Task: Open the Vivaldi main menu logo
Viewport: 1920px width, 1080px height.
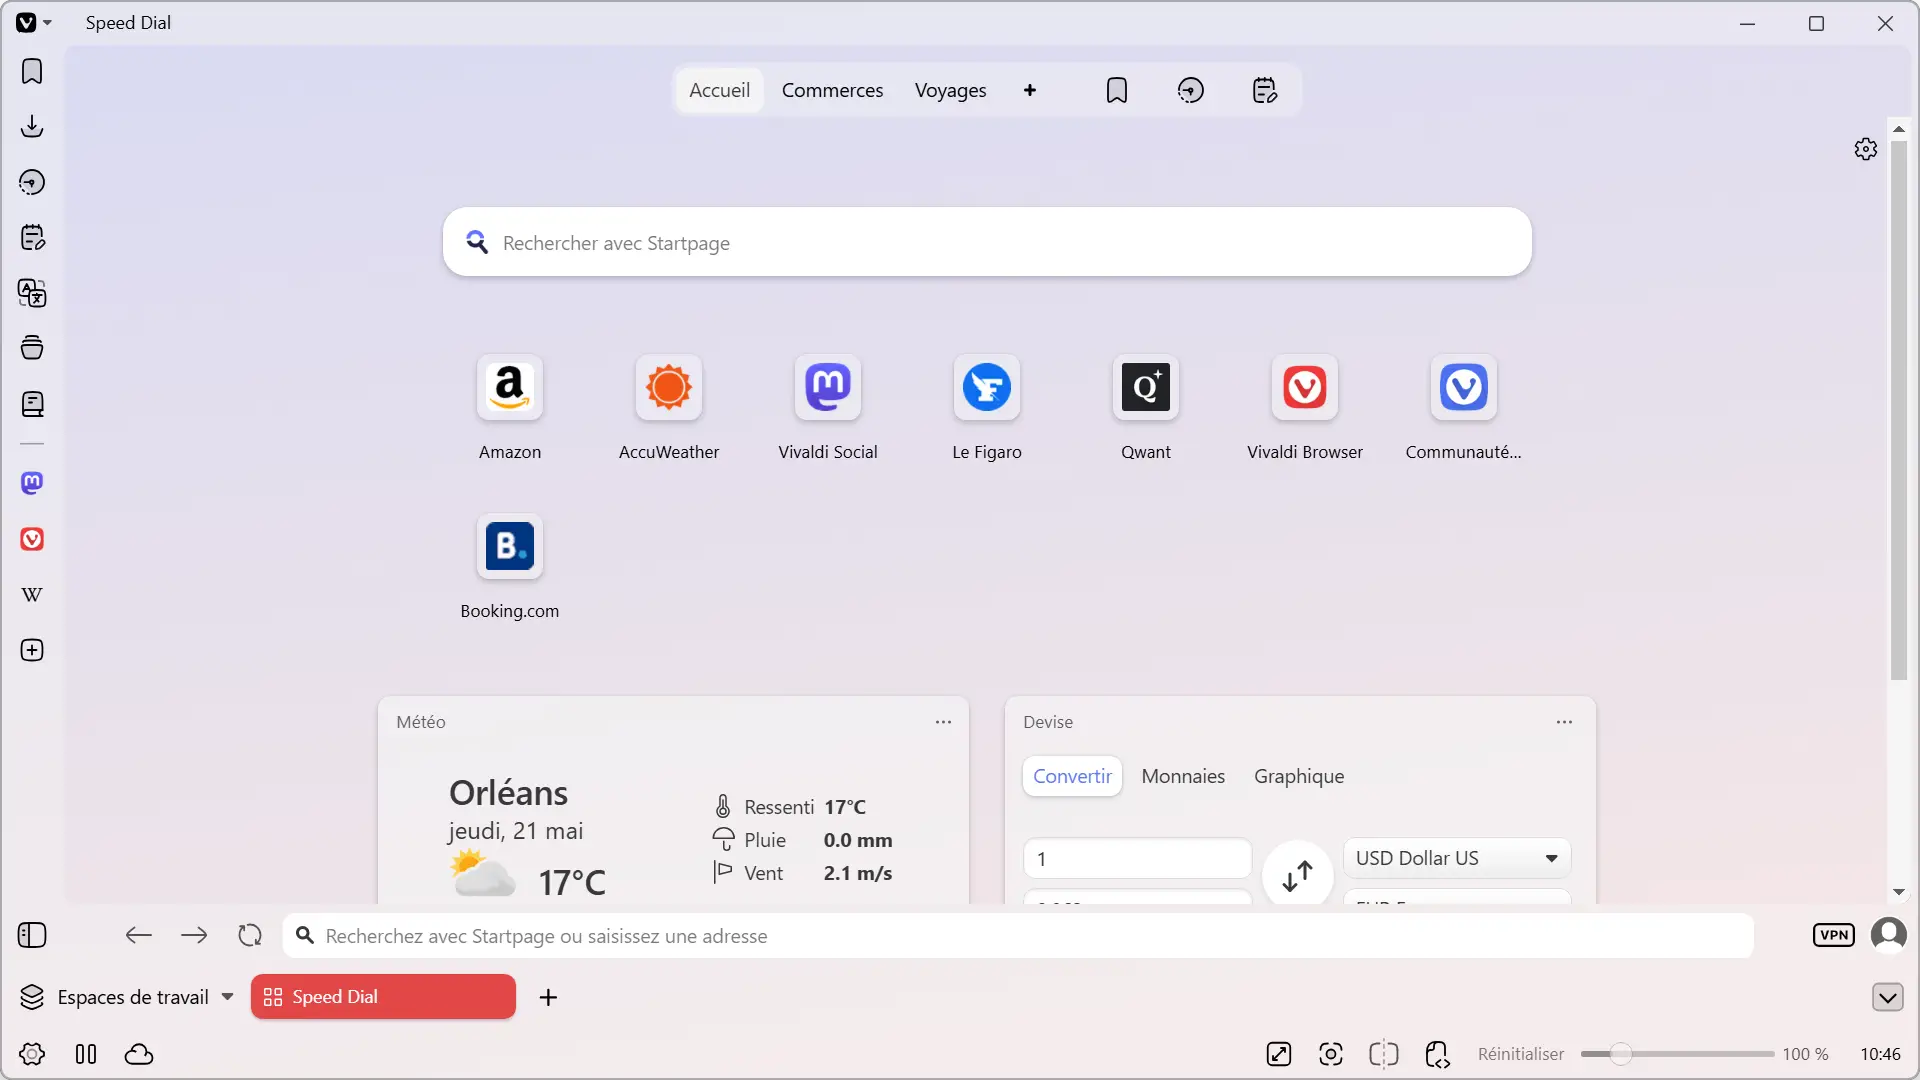Action: click(27, 23)
